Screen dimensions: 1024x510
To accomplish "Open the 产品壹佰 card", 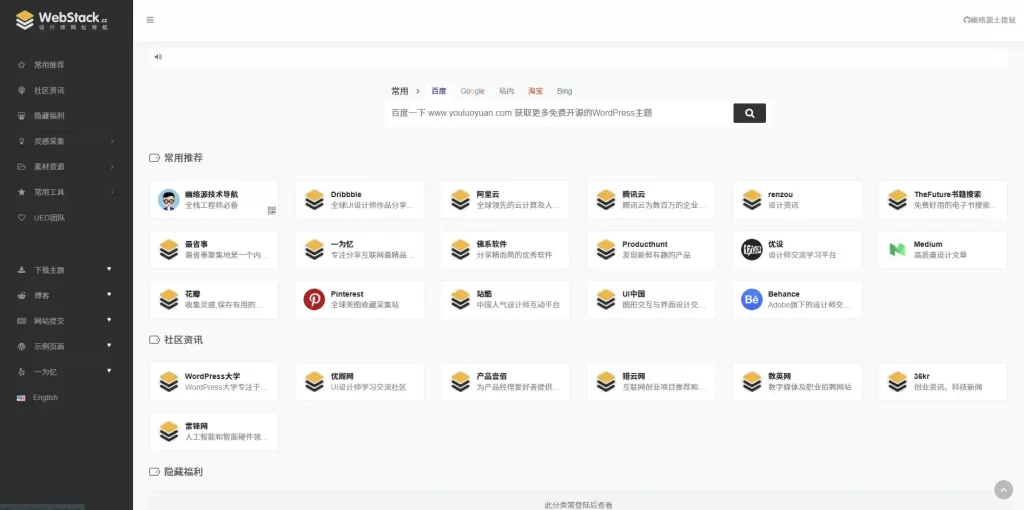I will click(x=505, y=381).
